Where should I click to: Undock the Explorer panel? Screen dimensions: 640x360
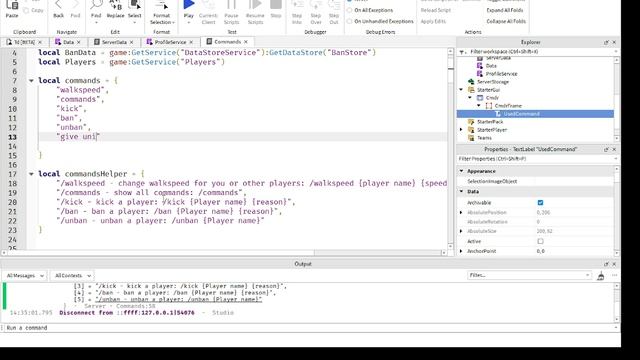click(x=606, y=42)
